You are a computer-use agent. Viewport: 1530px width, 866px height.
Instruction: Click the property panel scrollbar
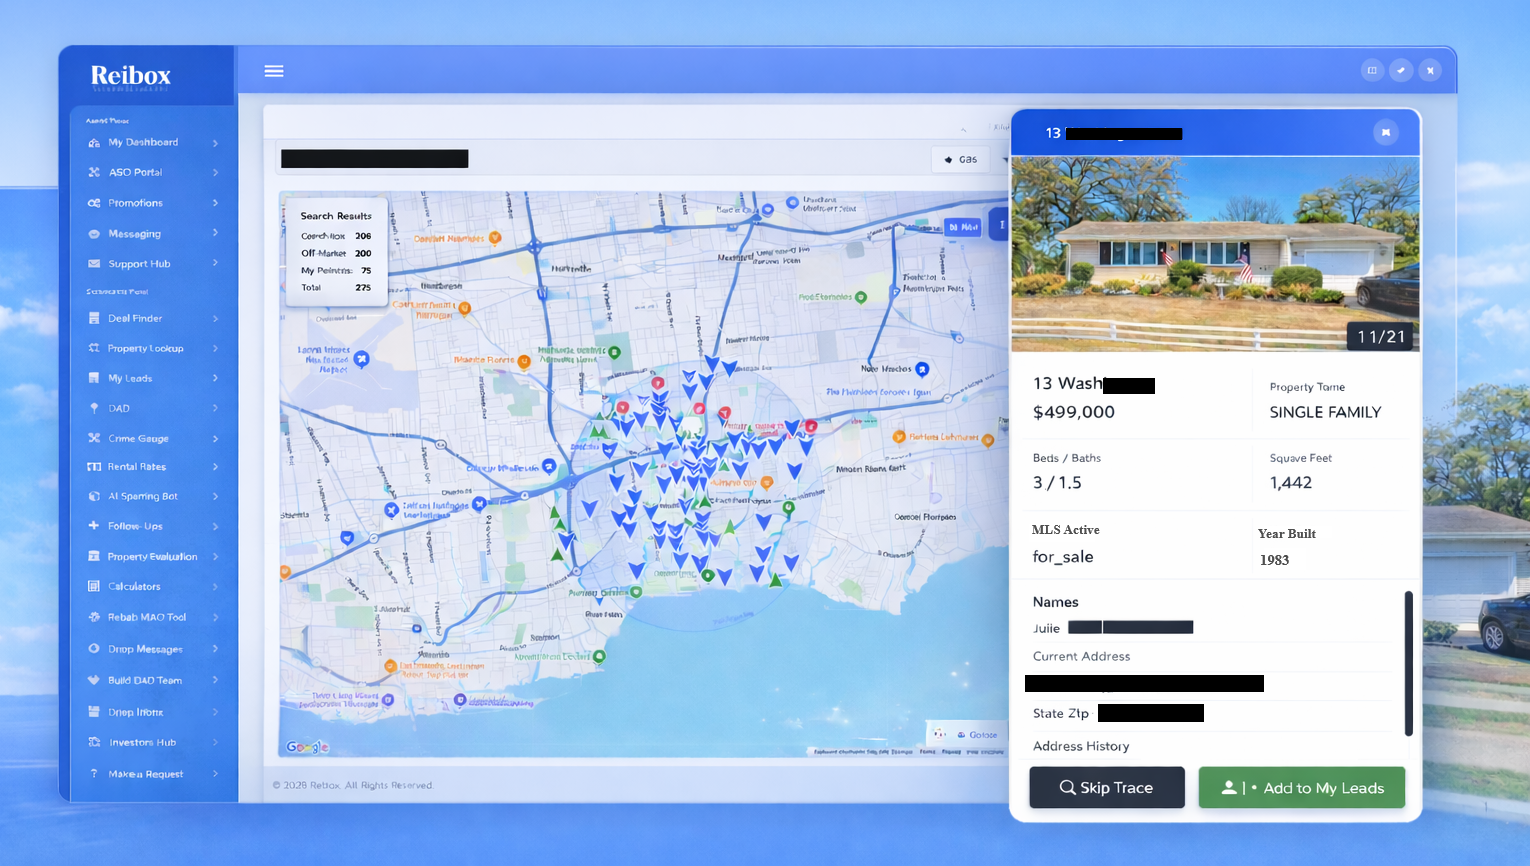click(1408, 663)
